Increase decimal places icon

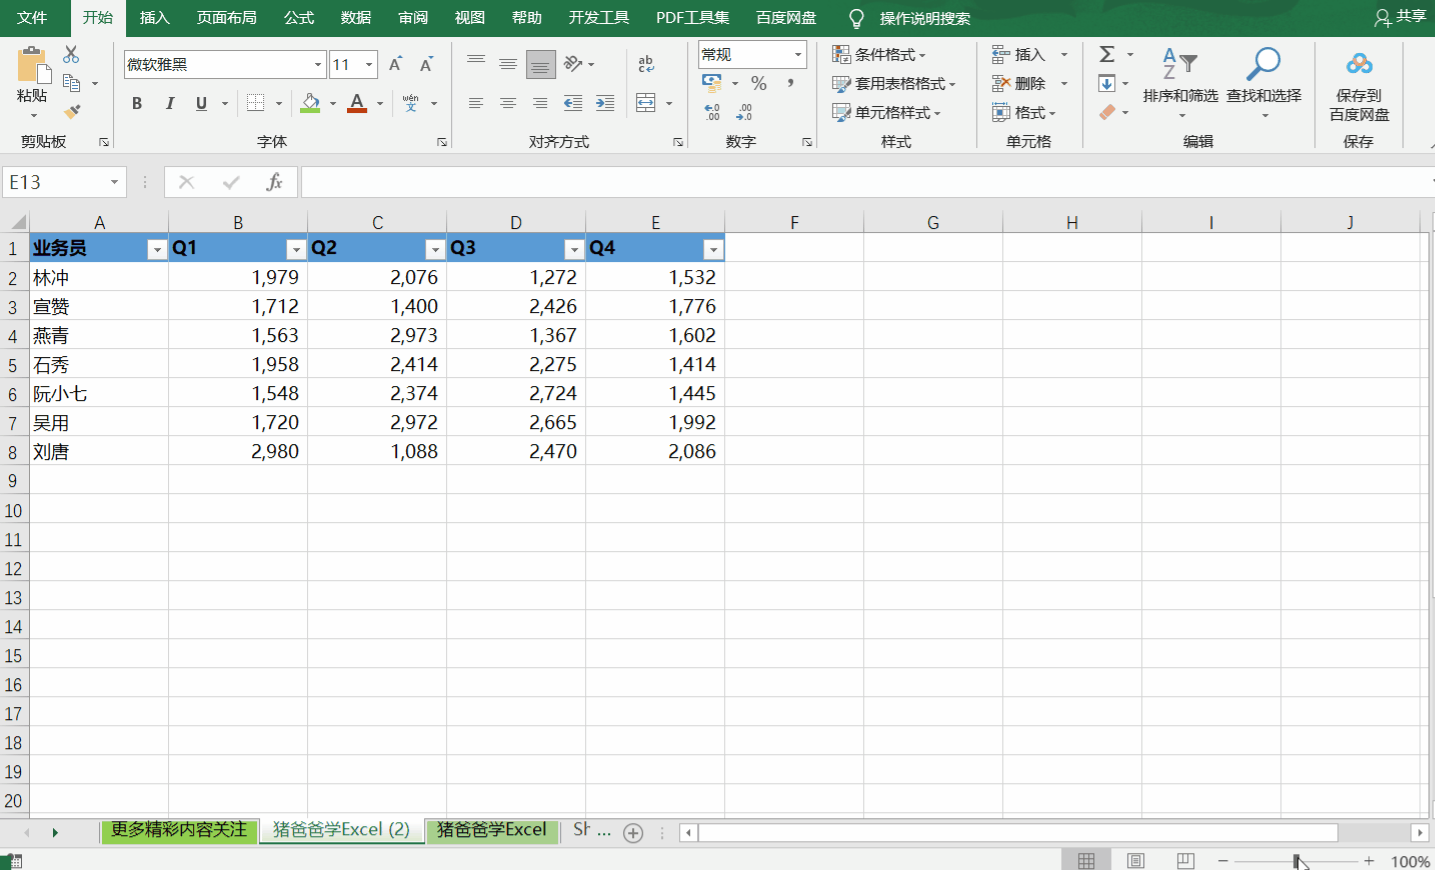point(712,112)
